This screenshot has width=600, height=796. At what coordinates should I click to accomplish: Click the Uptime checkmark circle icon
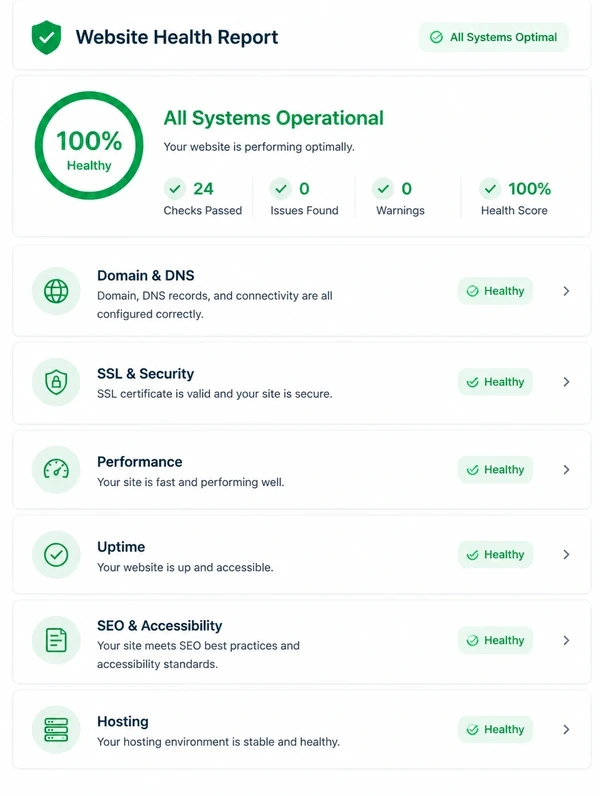pyautogui.click(x=56, y=554)
